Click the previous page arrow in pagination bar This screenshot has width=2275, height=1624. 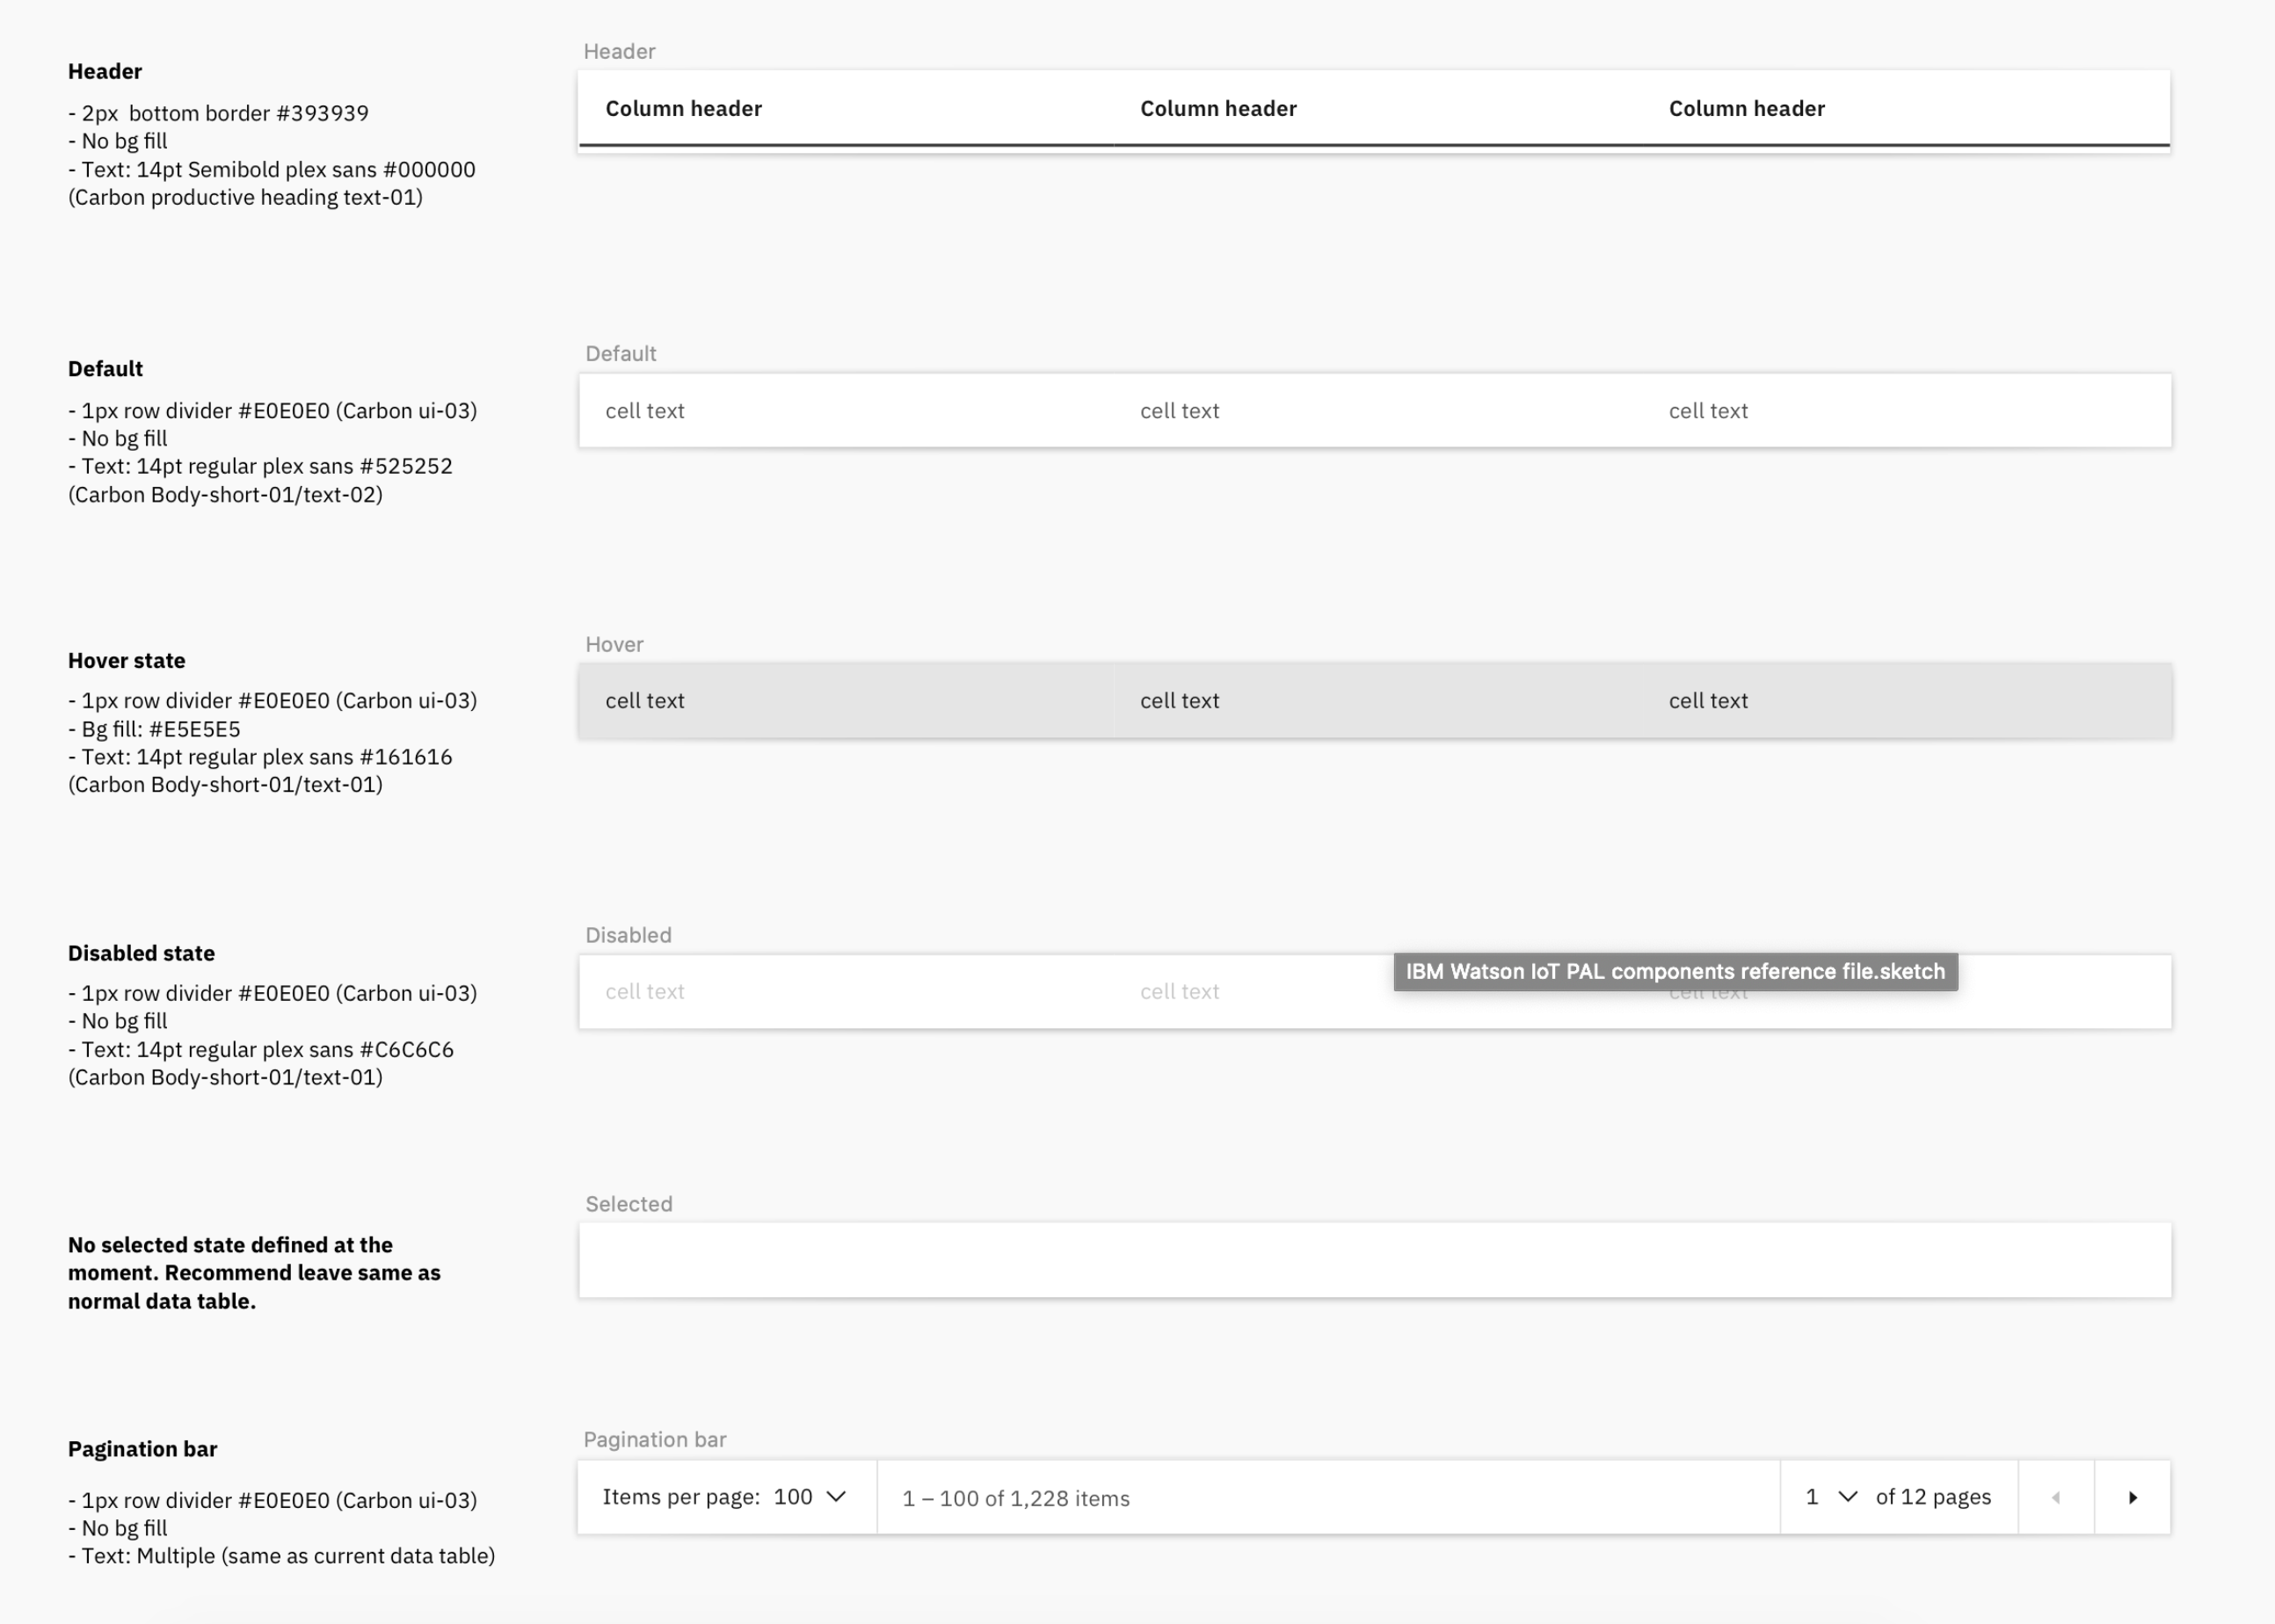pos(2057,1497)
